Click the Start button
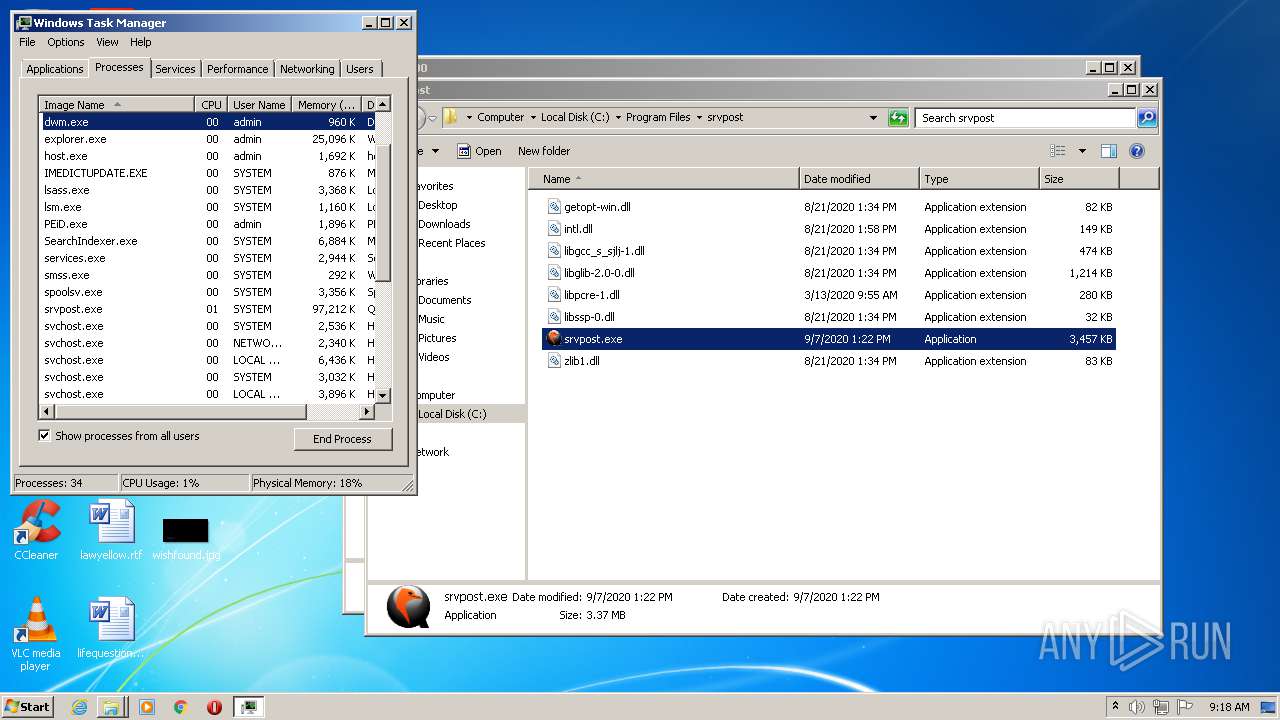The image size is (1280, 720). [27, 707]
